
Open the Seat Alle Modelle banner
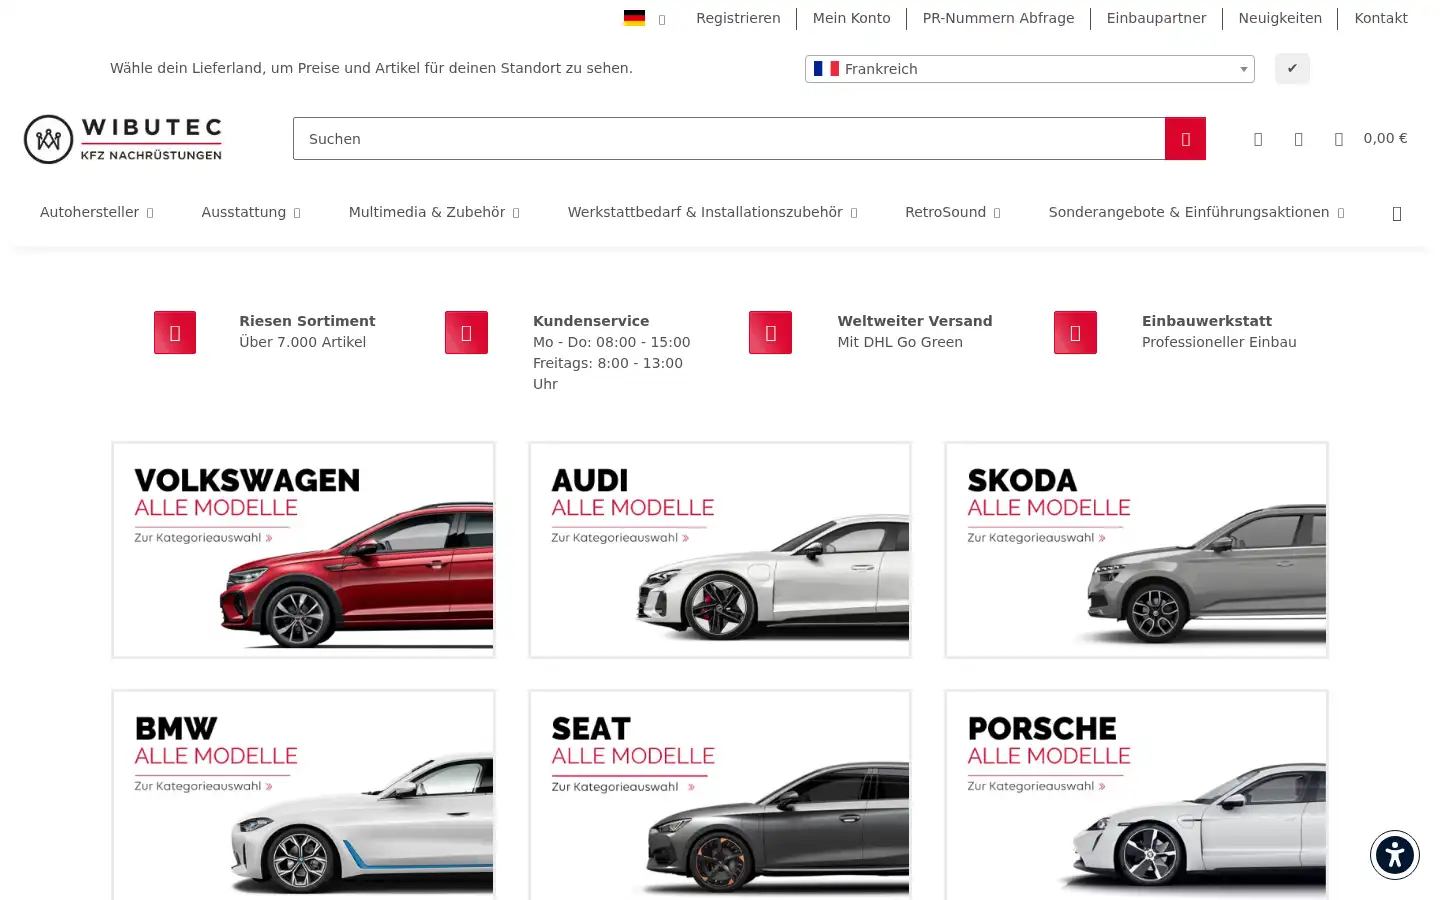[720, 795]
